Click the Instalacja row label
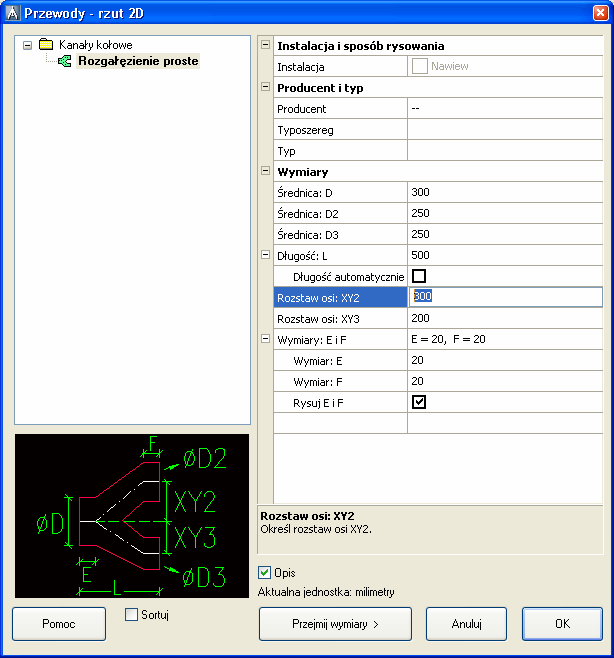The image size is (614, 658). click(x=300, y=67)
